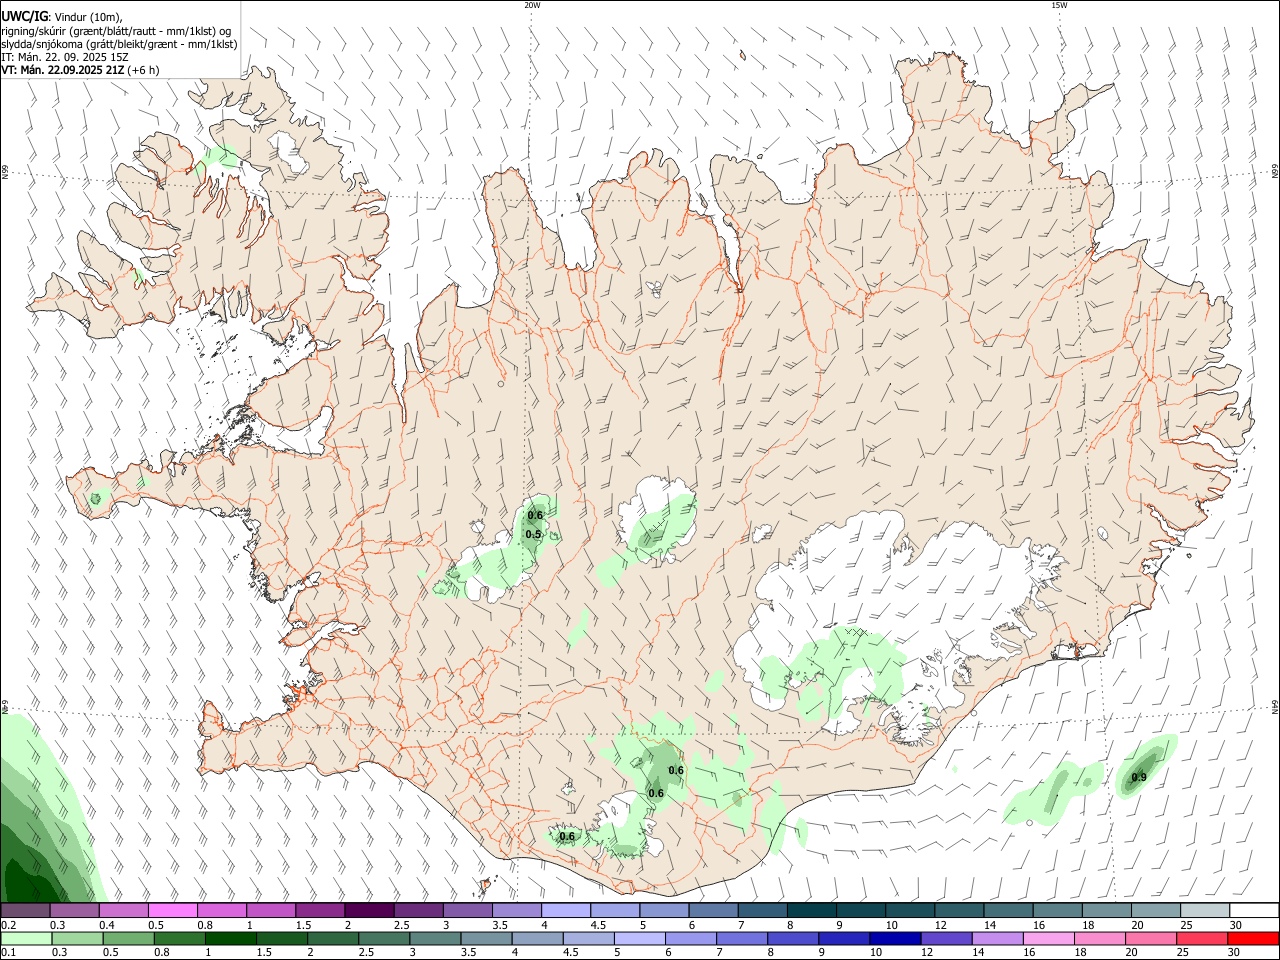Screen dimensions: 1280x960
Task: Click the 'rigning/skúrir' legend description line
Action: click(x=115, y=30)
